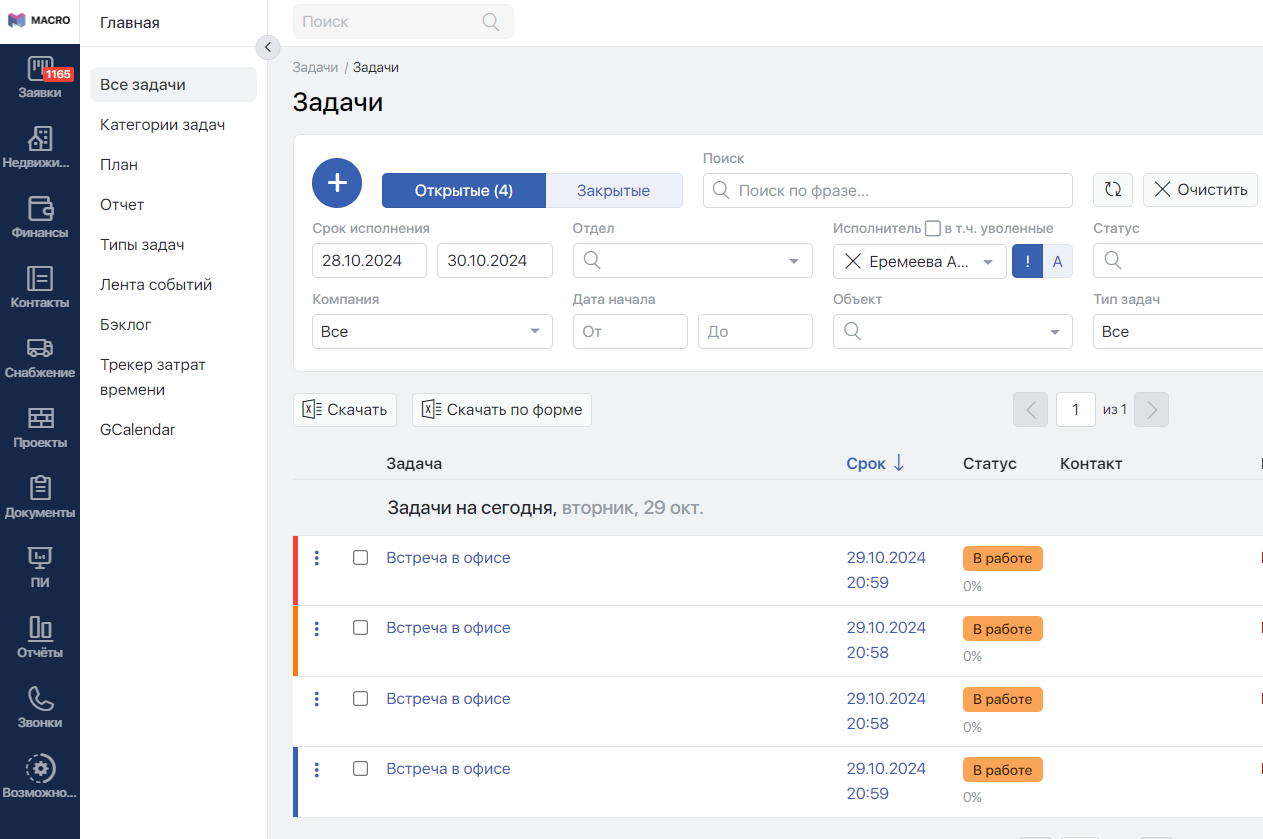Click the Скачать по форме button
1263x839 pixels.
502,410
